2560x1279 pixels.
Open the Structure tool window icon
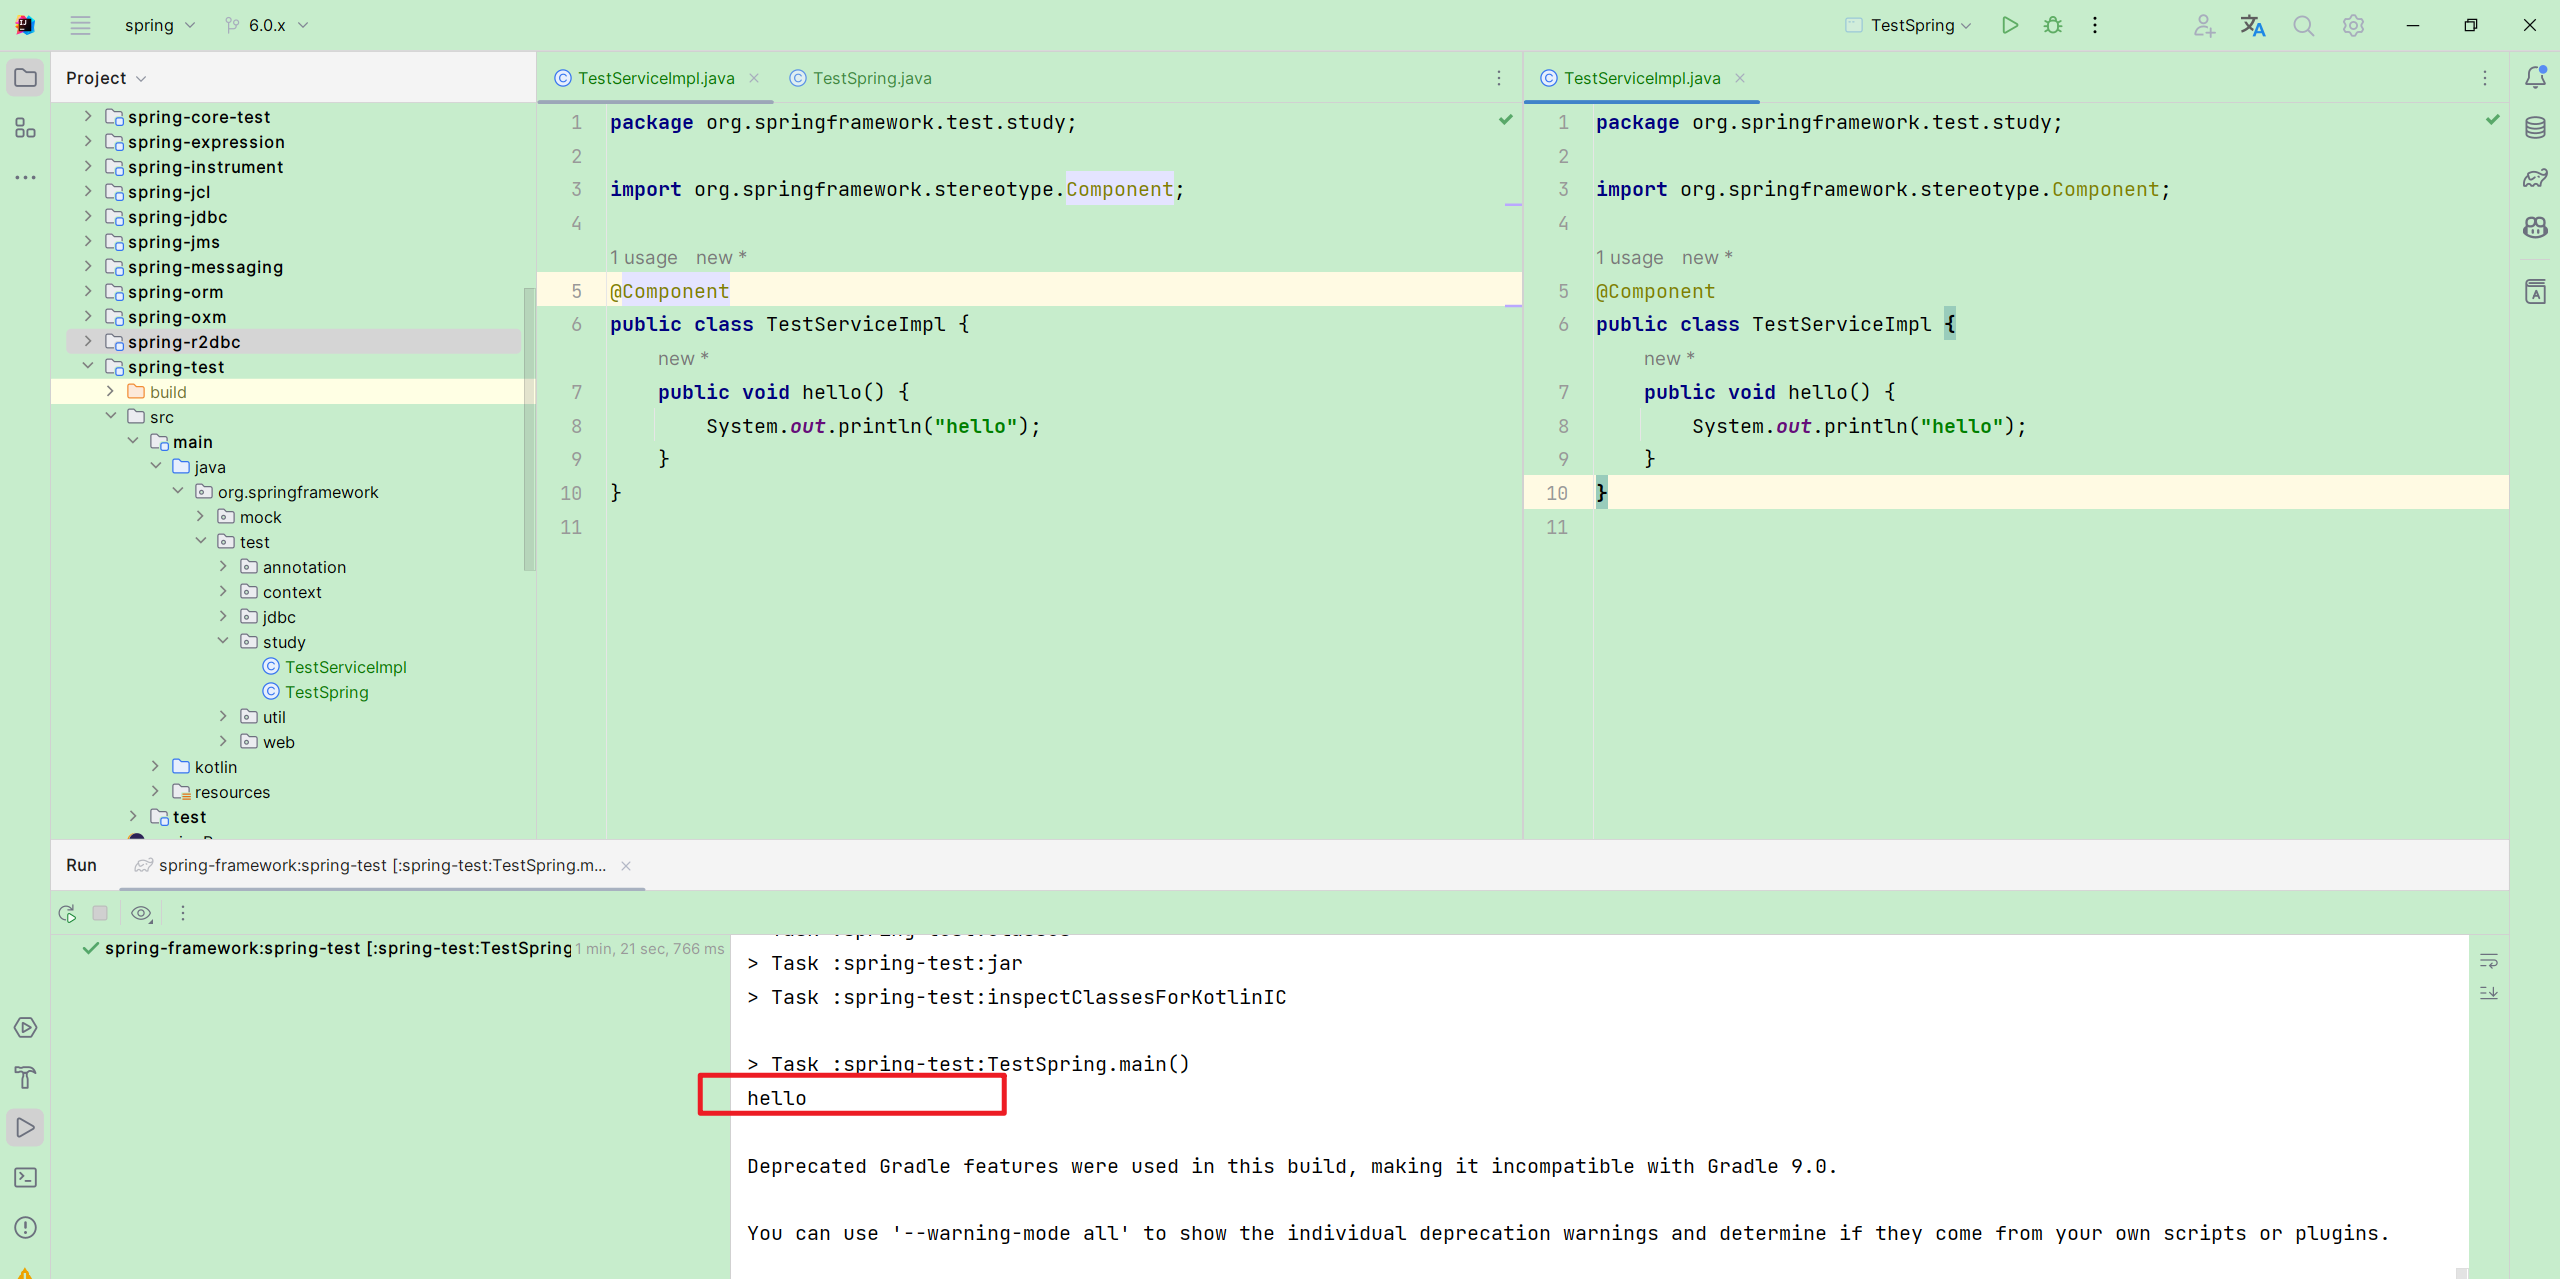(26, 128)
